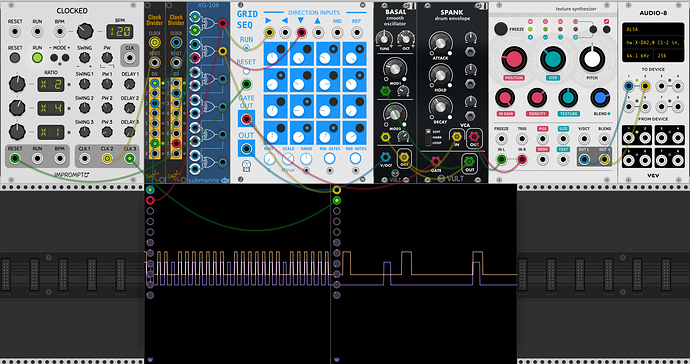This screenshot has height=364, width=690.
Task: Click the Grid Seq GATE OUT jack
Action: (x=246, y=119)
